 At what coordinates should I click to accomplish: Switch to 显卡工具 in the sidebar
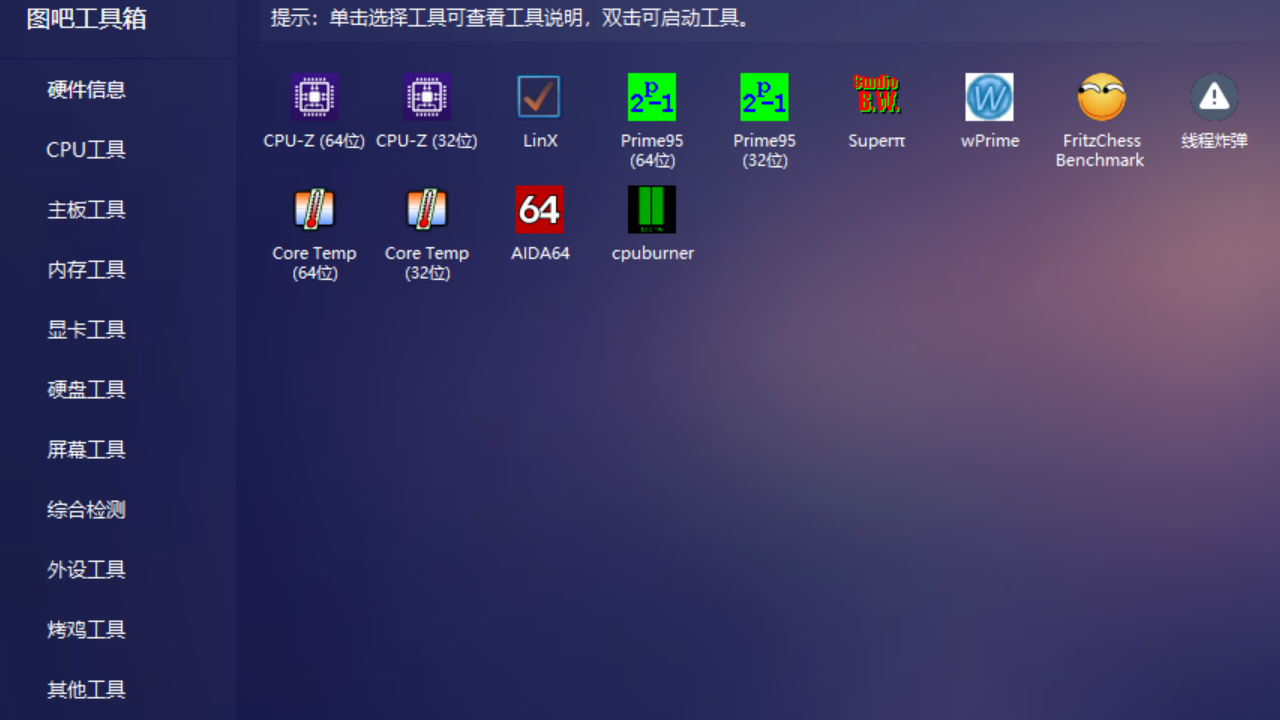tap(86, 330)
